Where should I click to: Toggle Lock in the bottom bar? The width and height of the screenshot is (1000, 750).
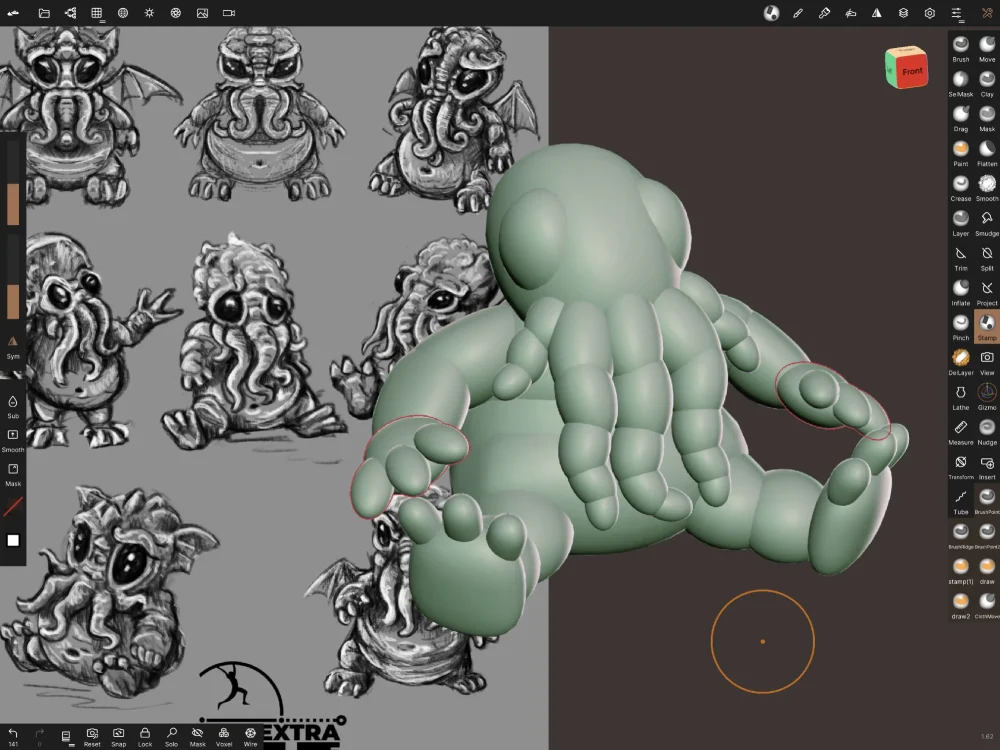tap(145, 737)
